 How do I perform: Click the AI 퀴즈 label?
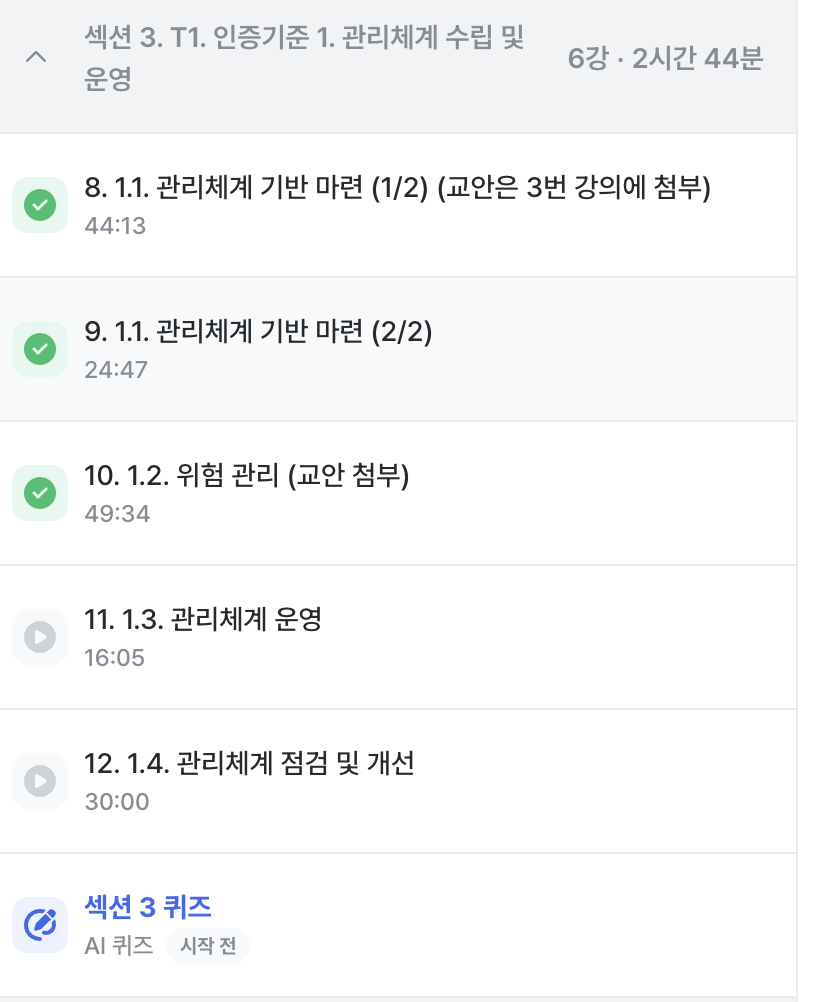(x=119, y=946)
